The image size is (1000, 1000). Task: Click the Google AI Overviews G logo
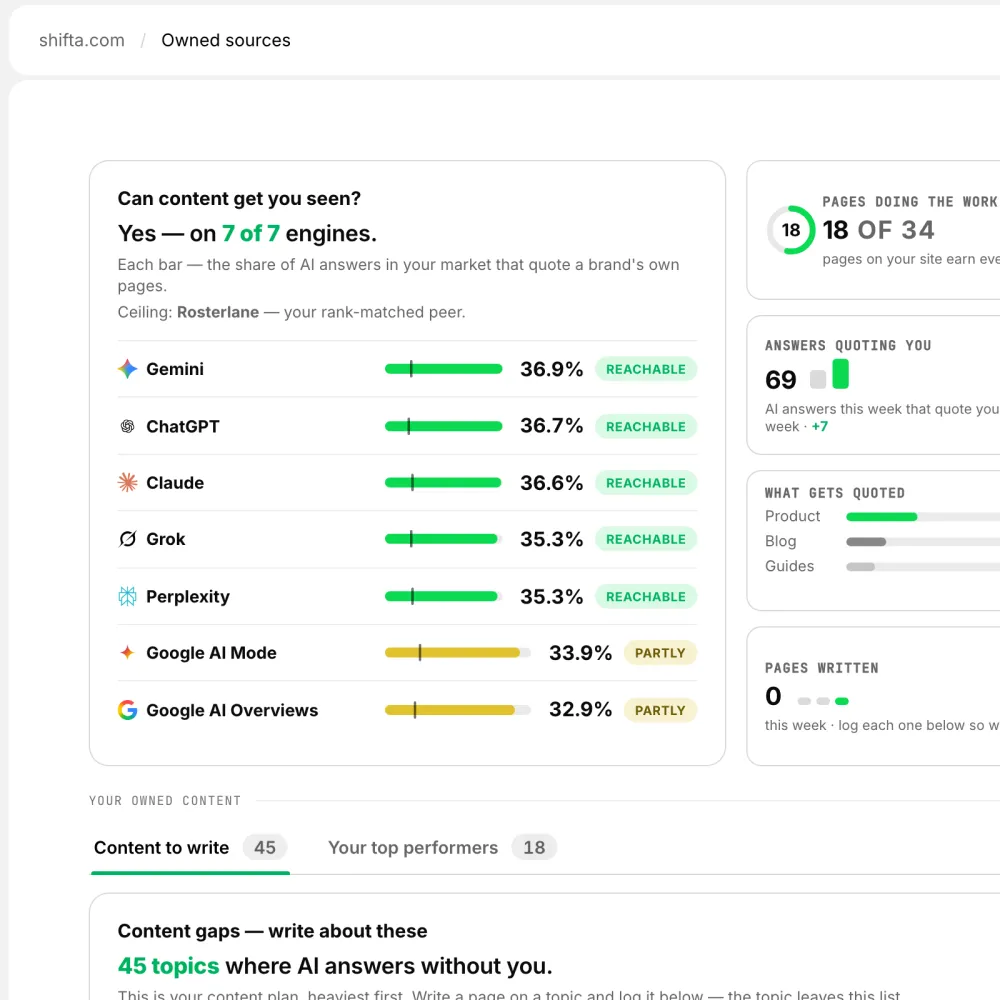click(128, 710)
